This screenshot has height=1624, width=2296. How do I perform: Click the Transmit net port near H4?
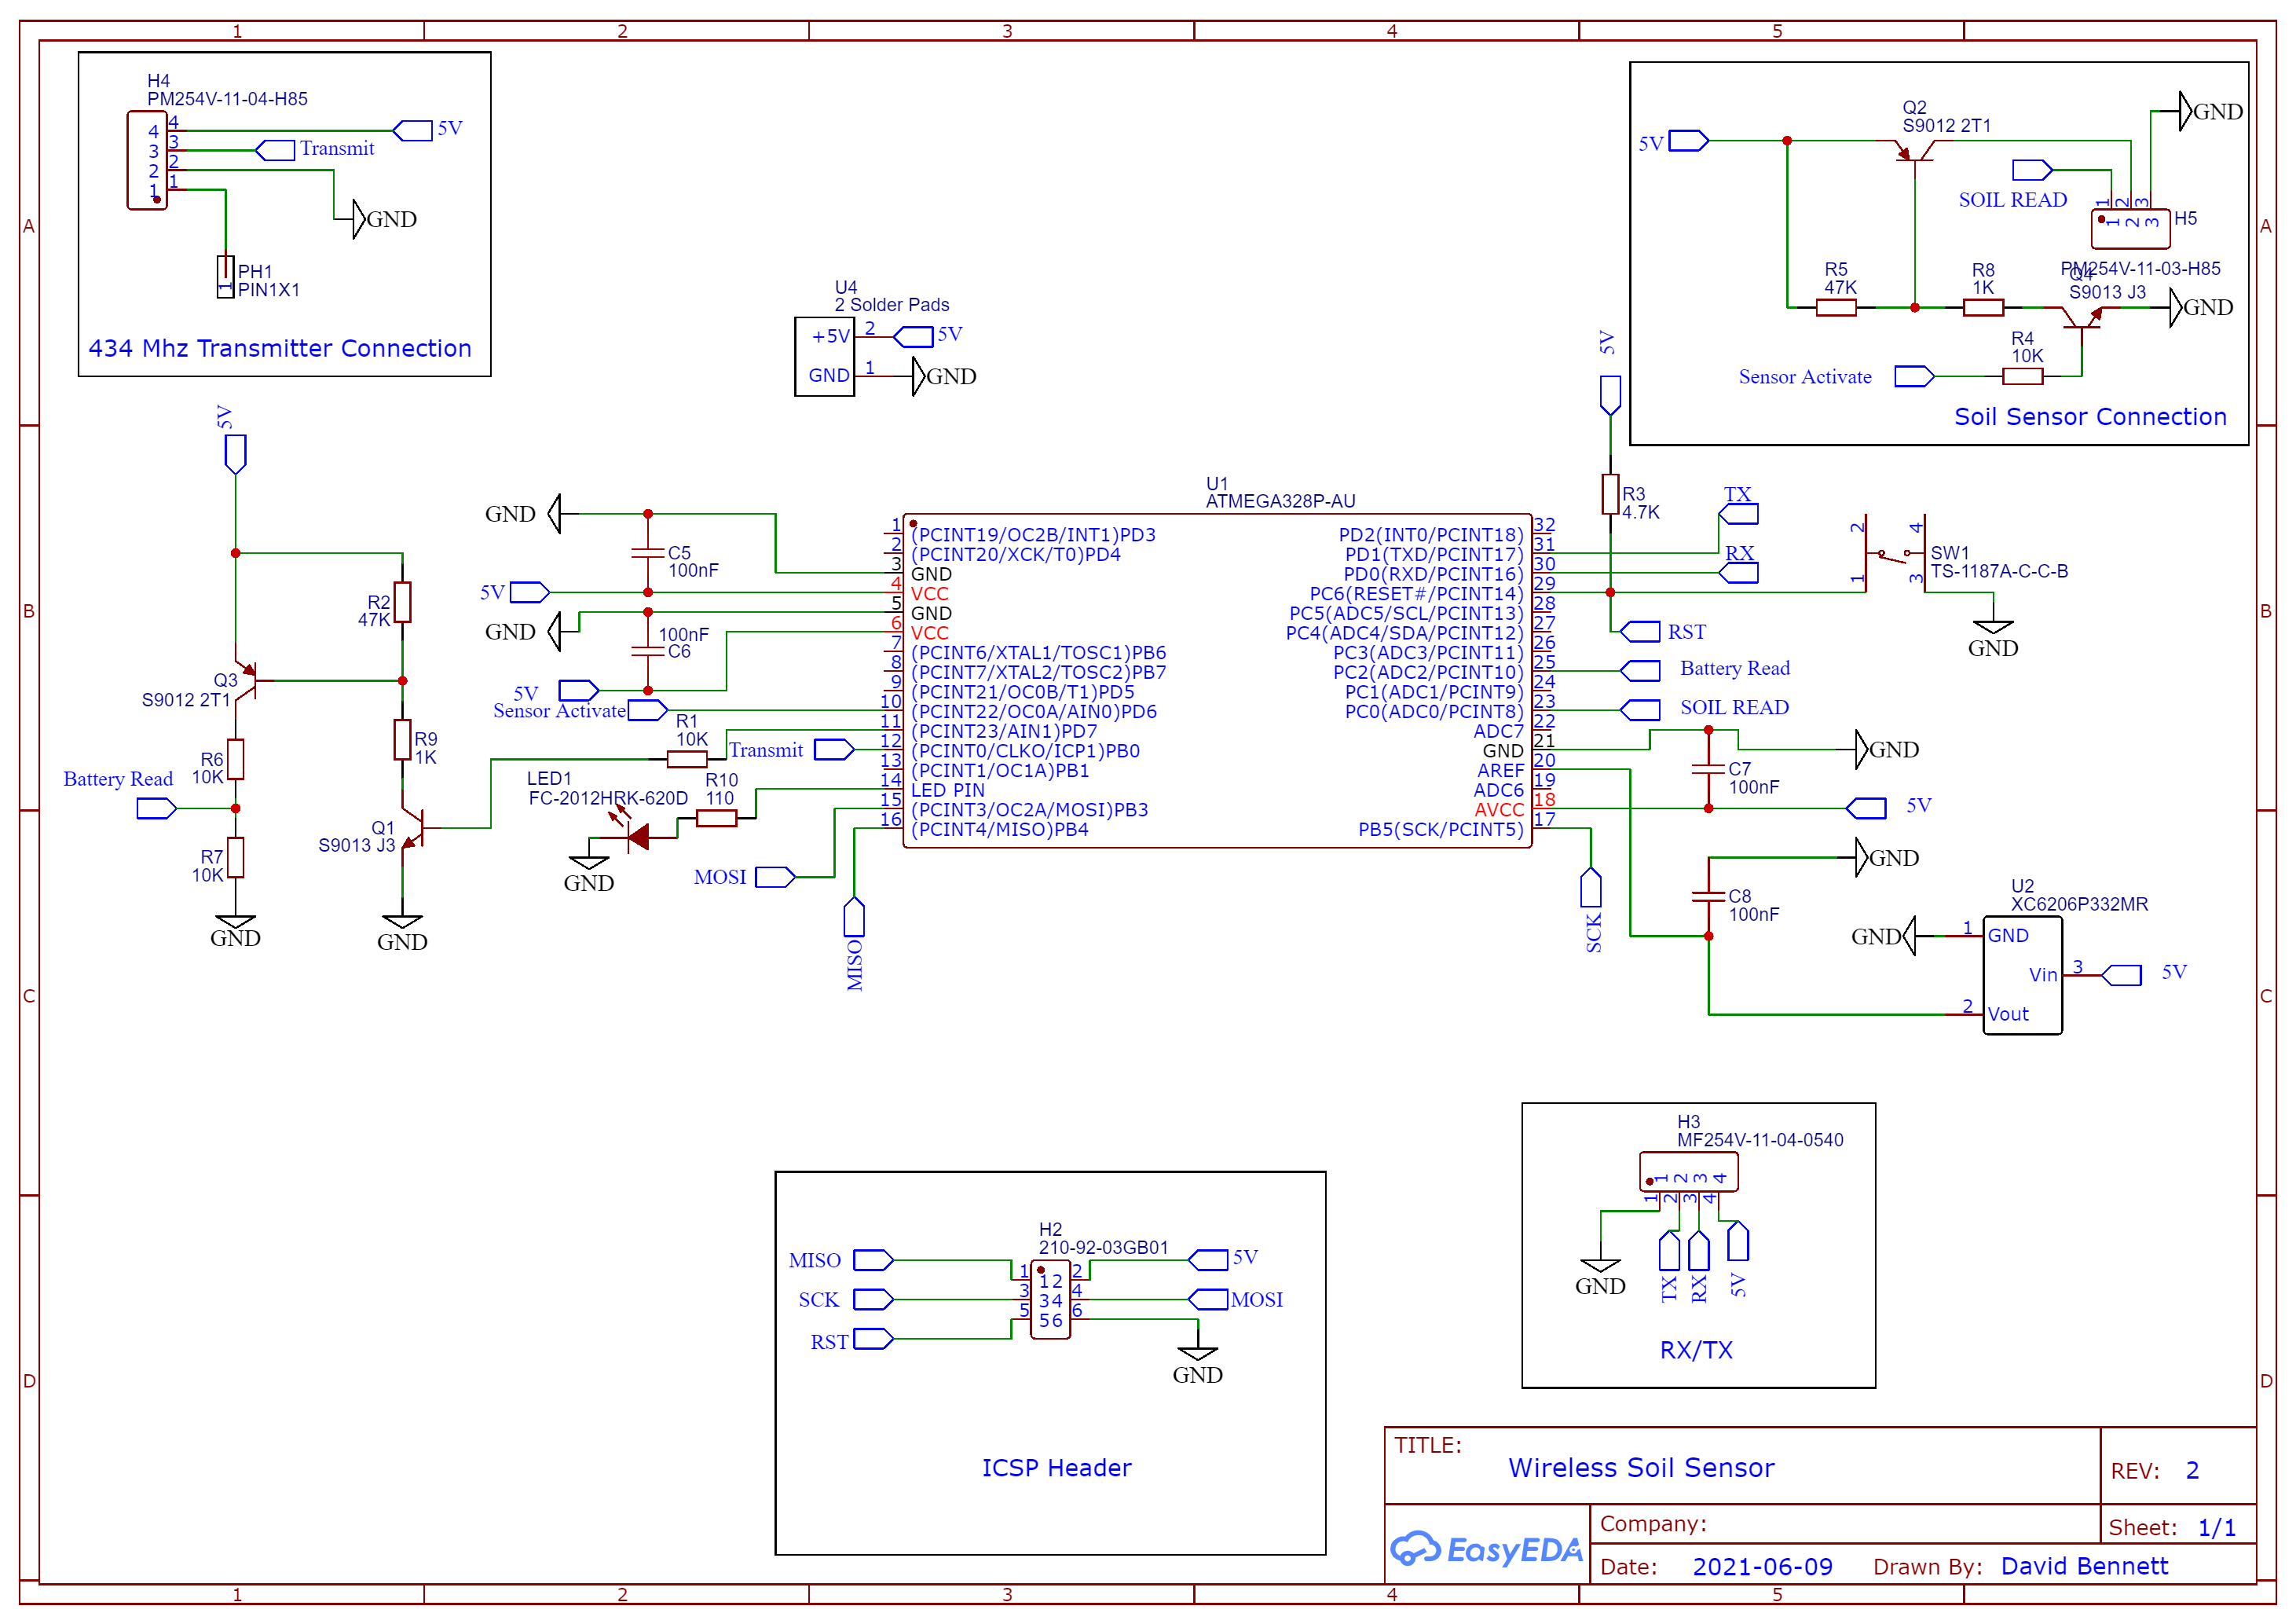275,150
